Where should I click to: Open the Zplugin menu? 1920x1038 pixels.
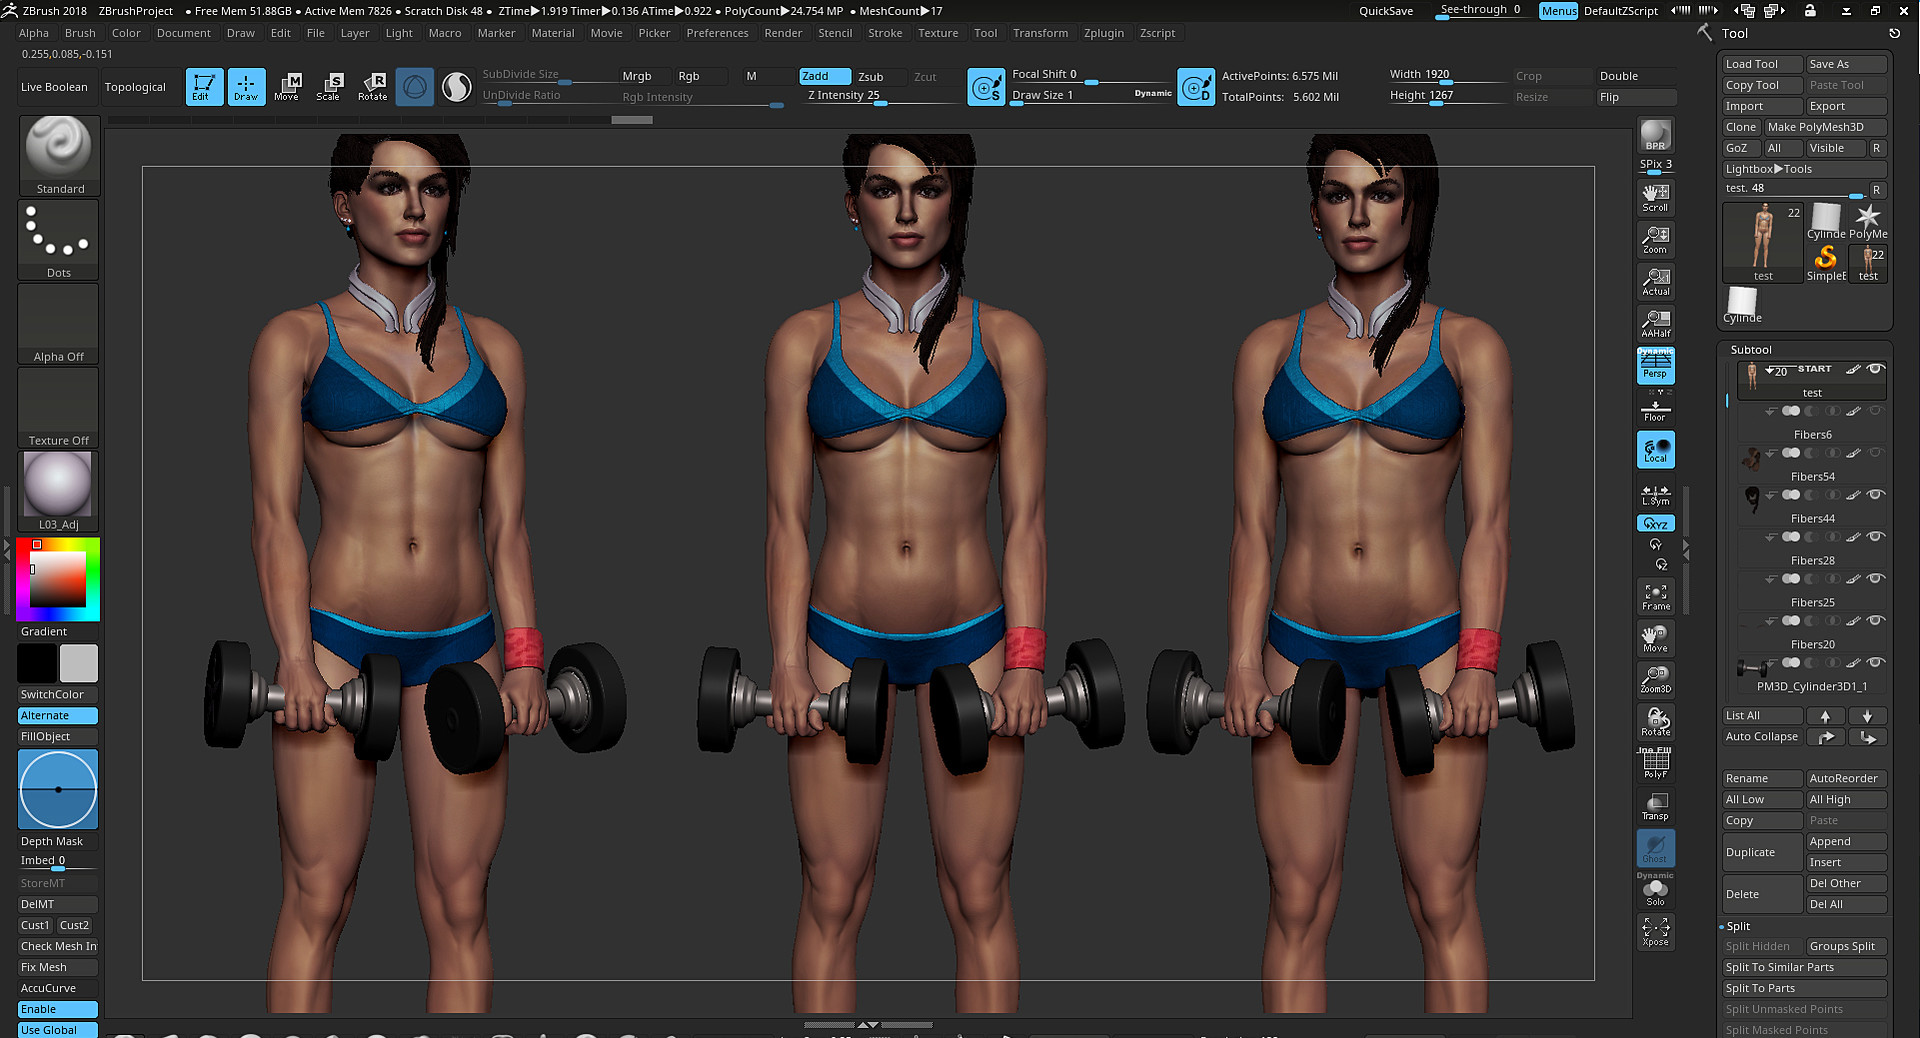pos(1104,33)
